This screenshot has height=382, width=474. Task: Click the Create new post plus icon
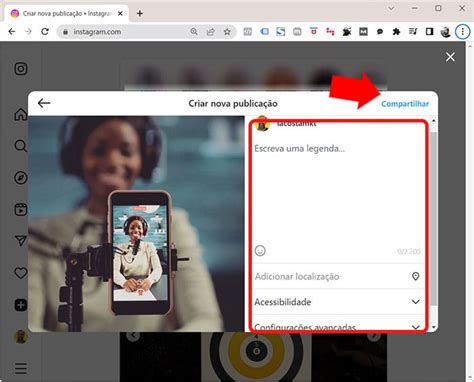pyautogui.click(x=21, y=305)
